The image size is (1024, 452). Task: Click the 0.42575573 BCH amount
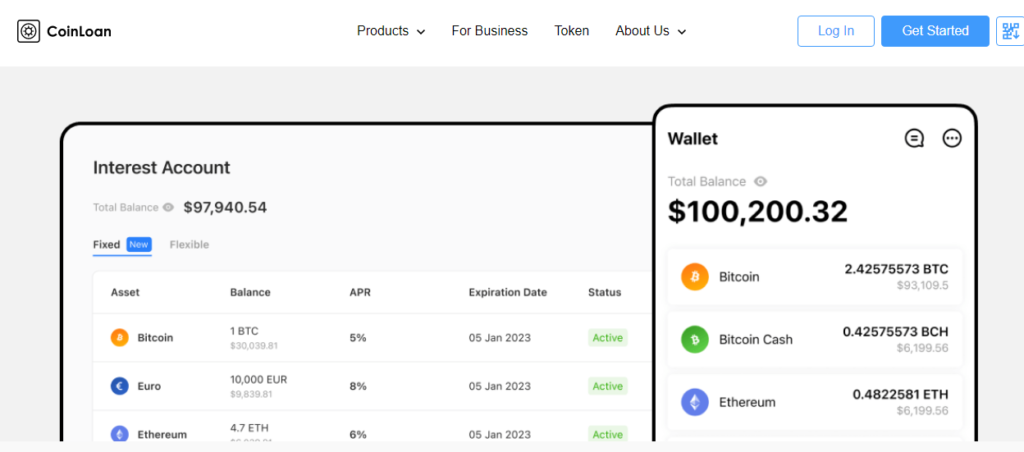click(895, 332)
